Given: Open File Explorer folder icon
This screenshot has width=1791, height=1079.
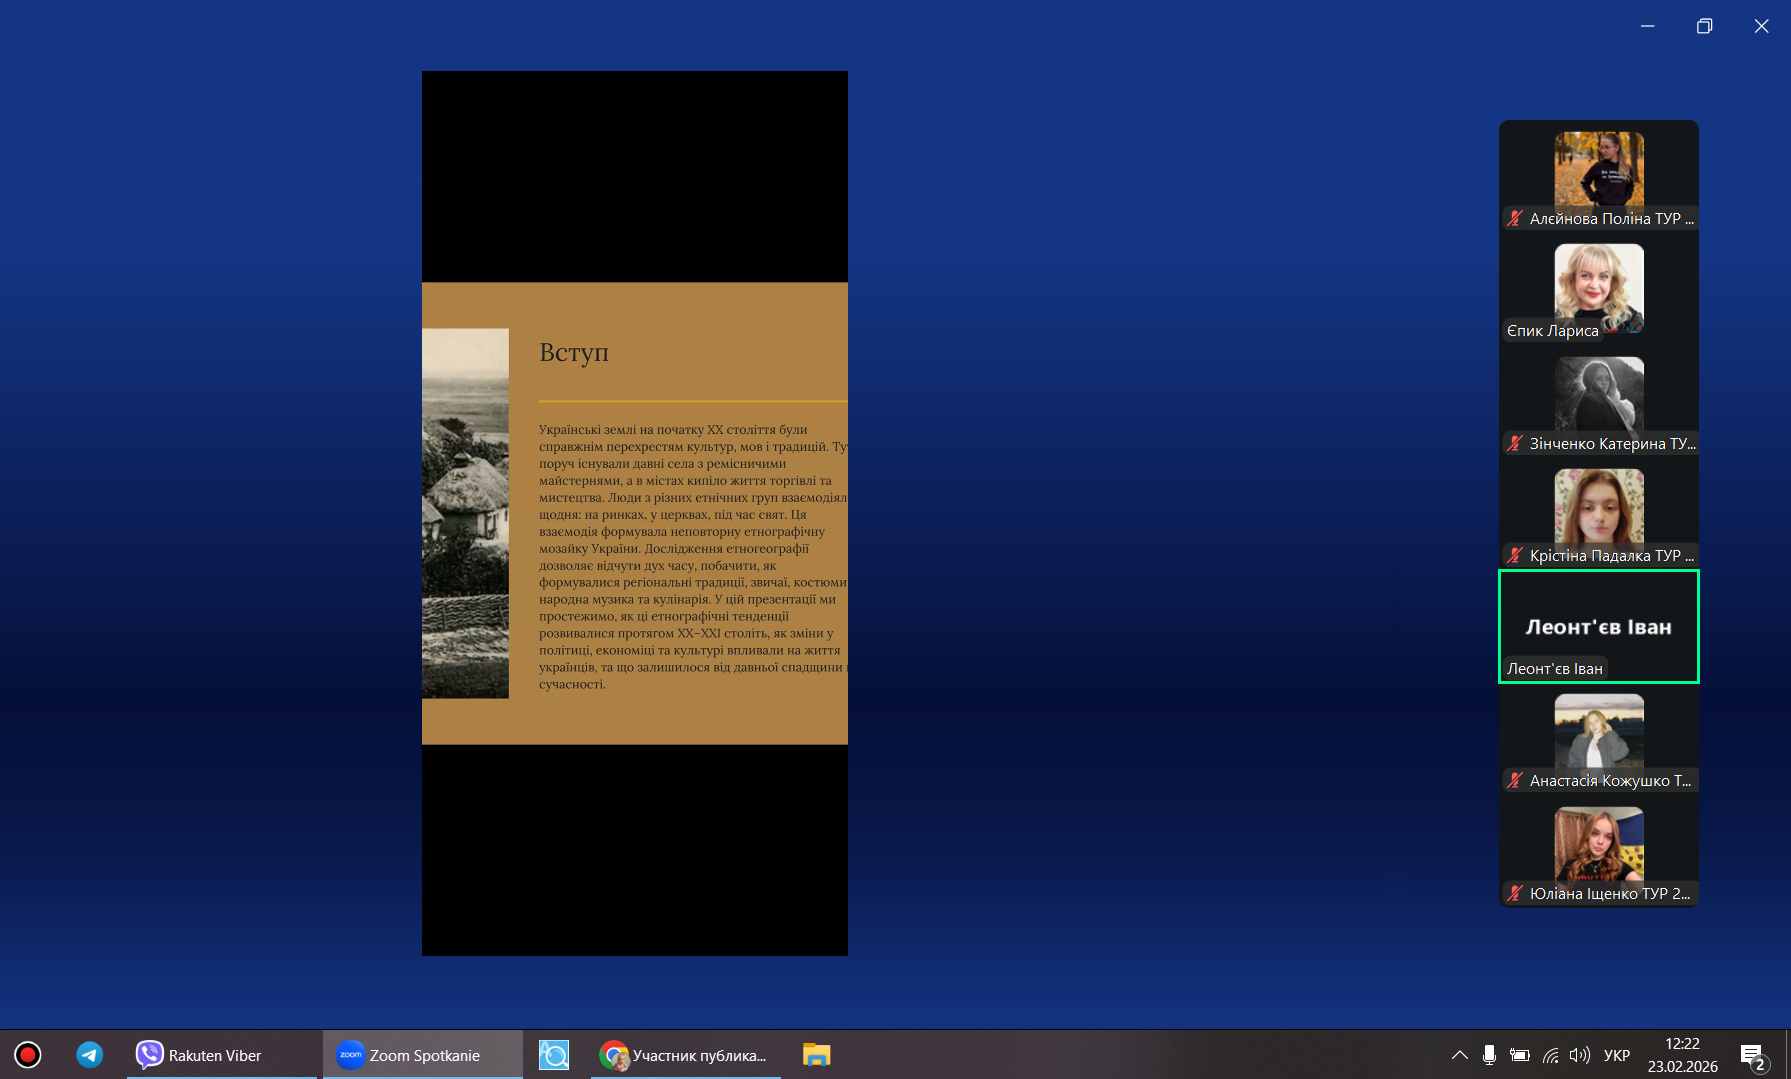Looking at the screenshot, I should pos(816,1055).
